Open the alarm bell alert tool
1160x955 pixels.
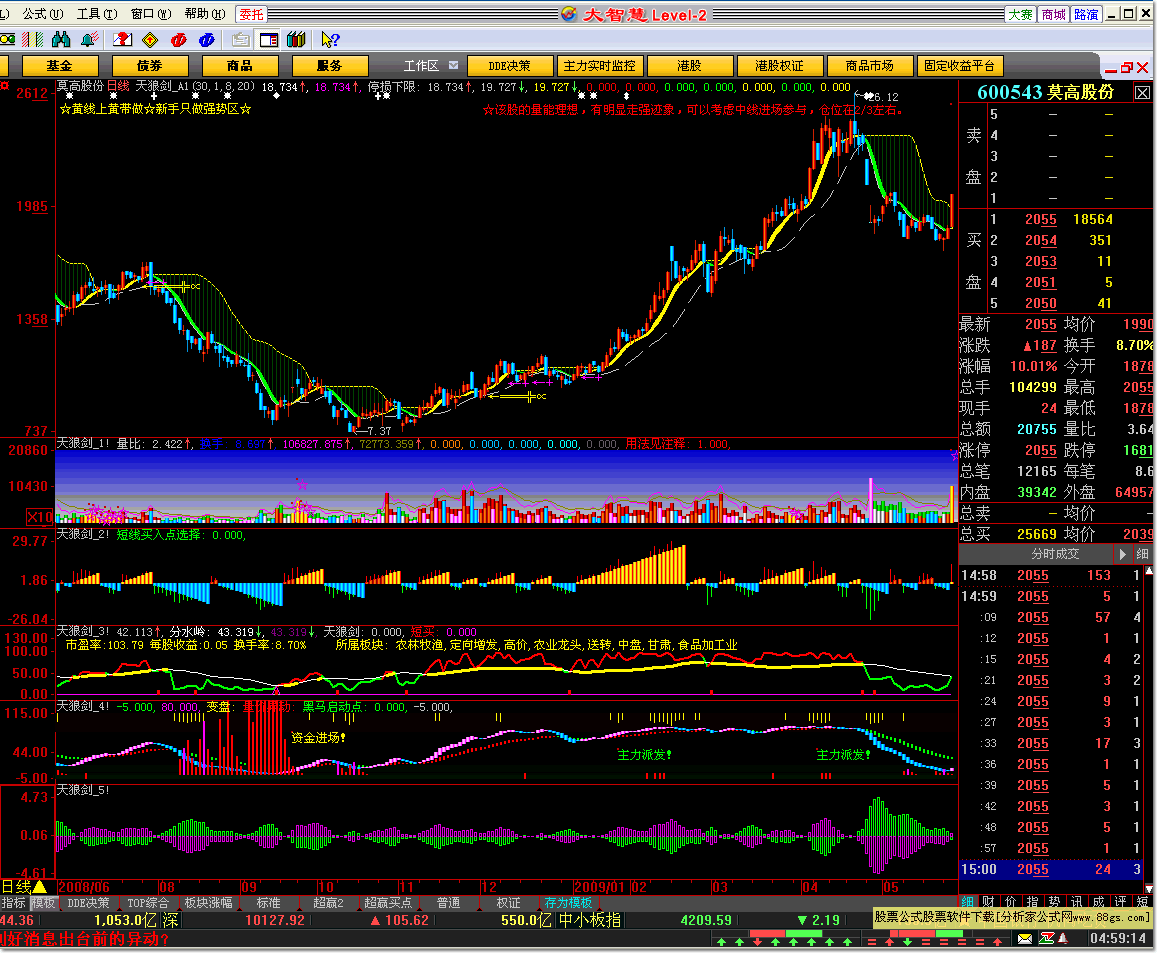click(90, 39)
